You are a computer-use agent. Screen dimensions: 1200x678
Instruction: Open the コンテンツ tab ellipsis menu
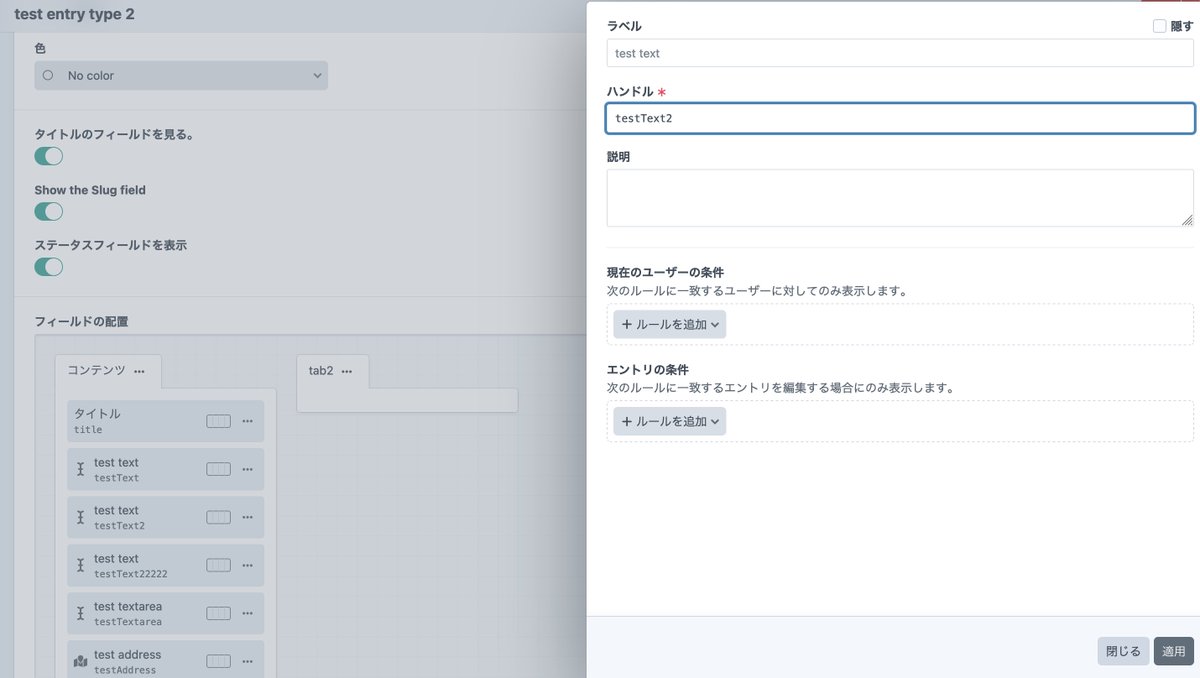click(x=139, y=371)
